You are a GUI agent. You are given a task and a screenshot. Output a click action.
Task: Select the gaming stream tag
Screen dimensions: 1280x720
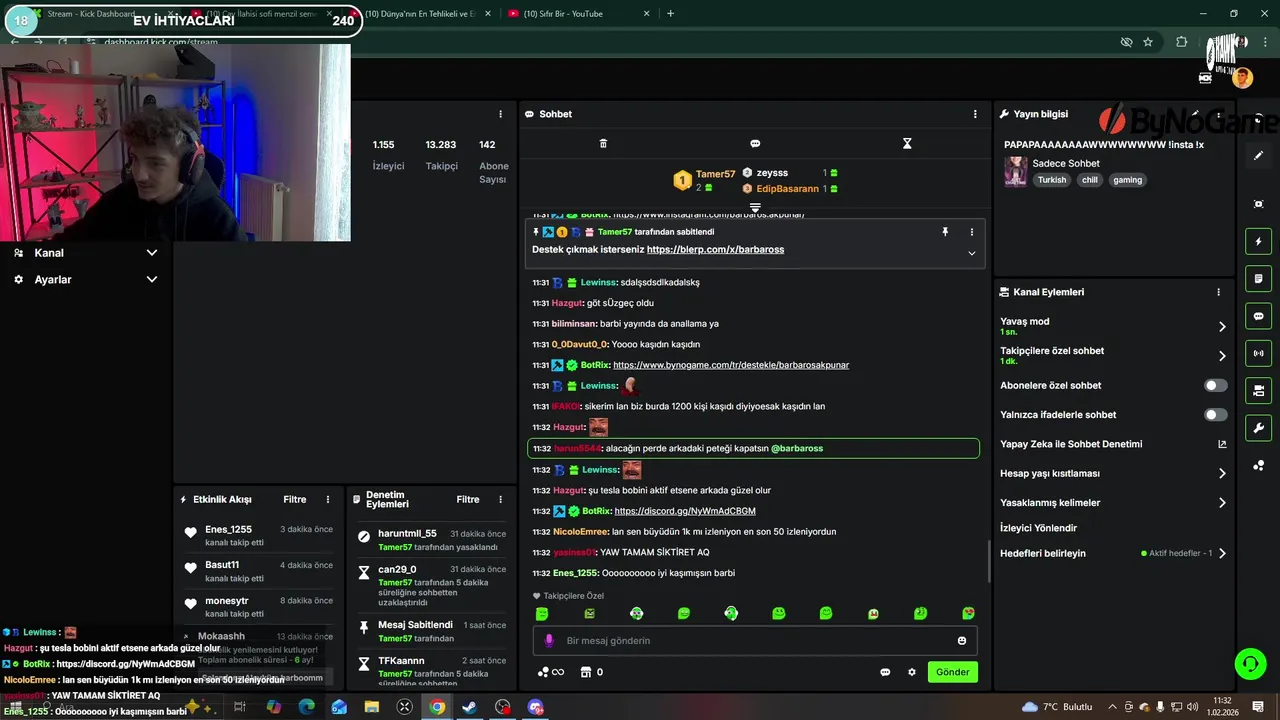pos(1128,180)
